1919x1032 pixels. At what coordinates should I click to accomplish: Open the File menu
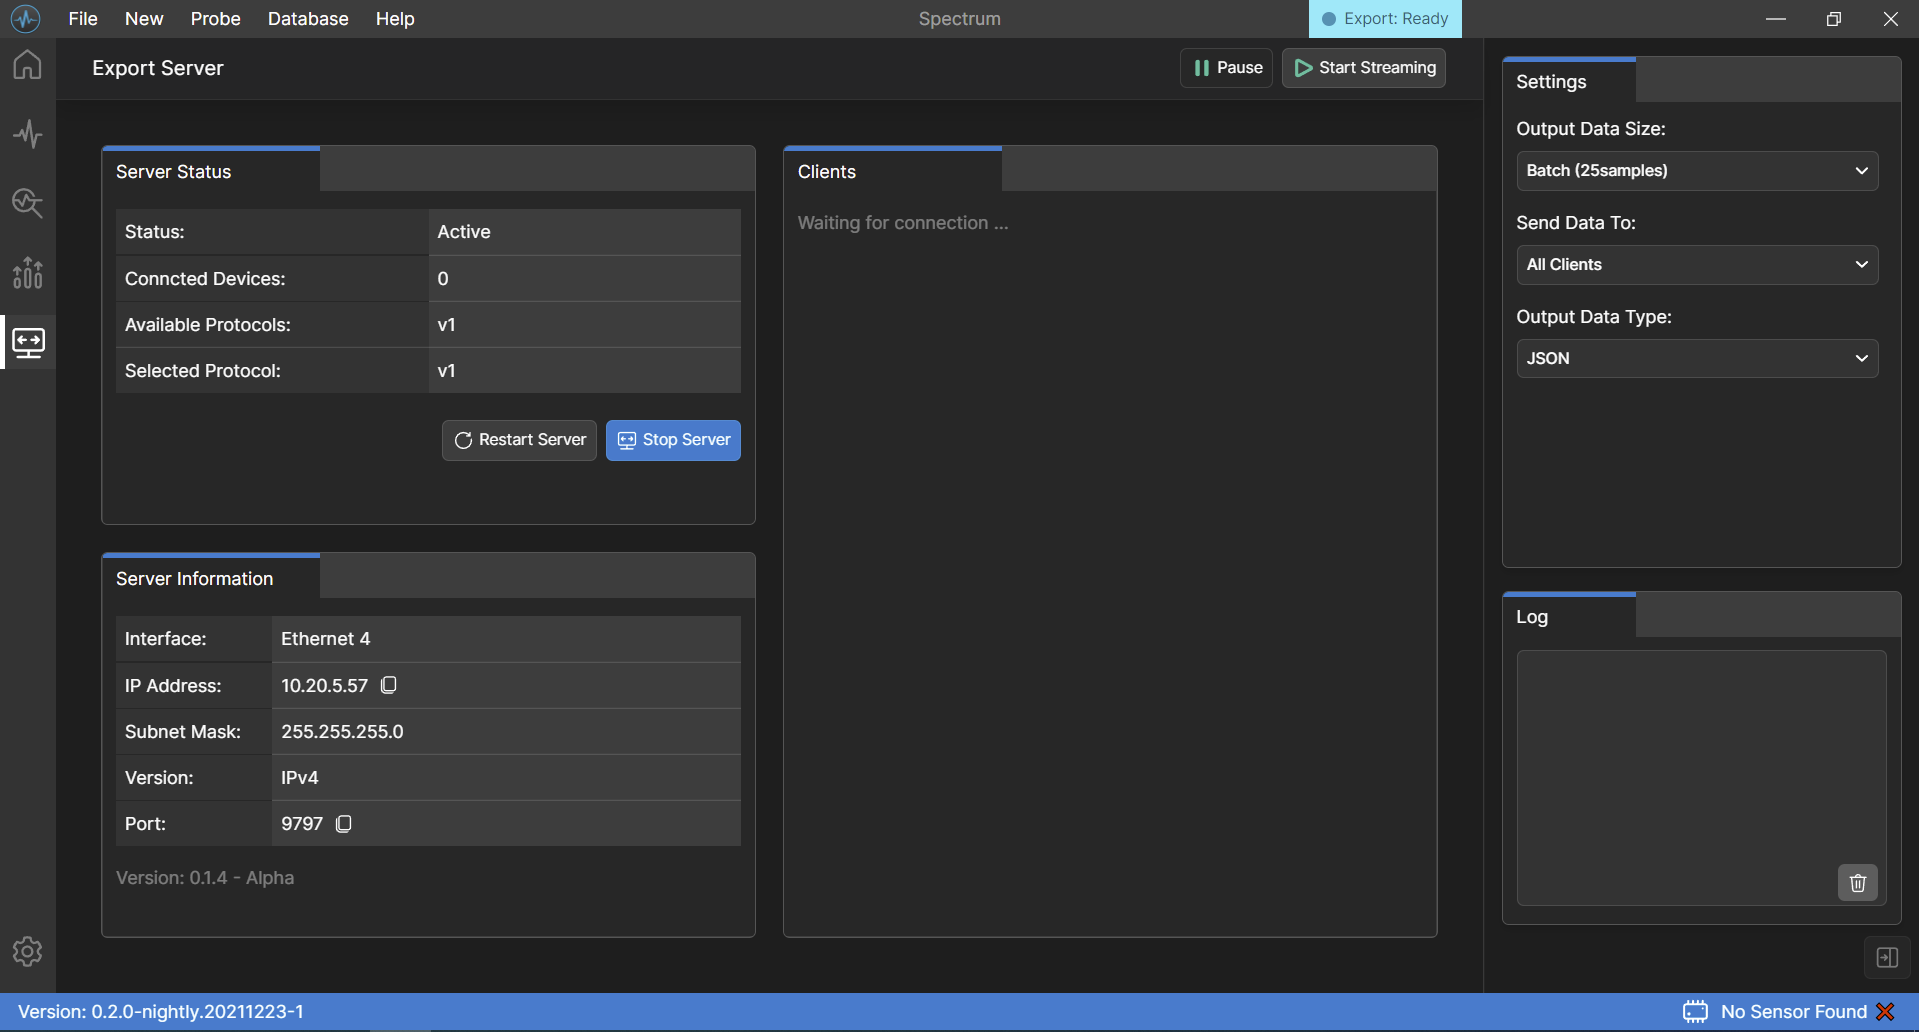click(83, 19)
